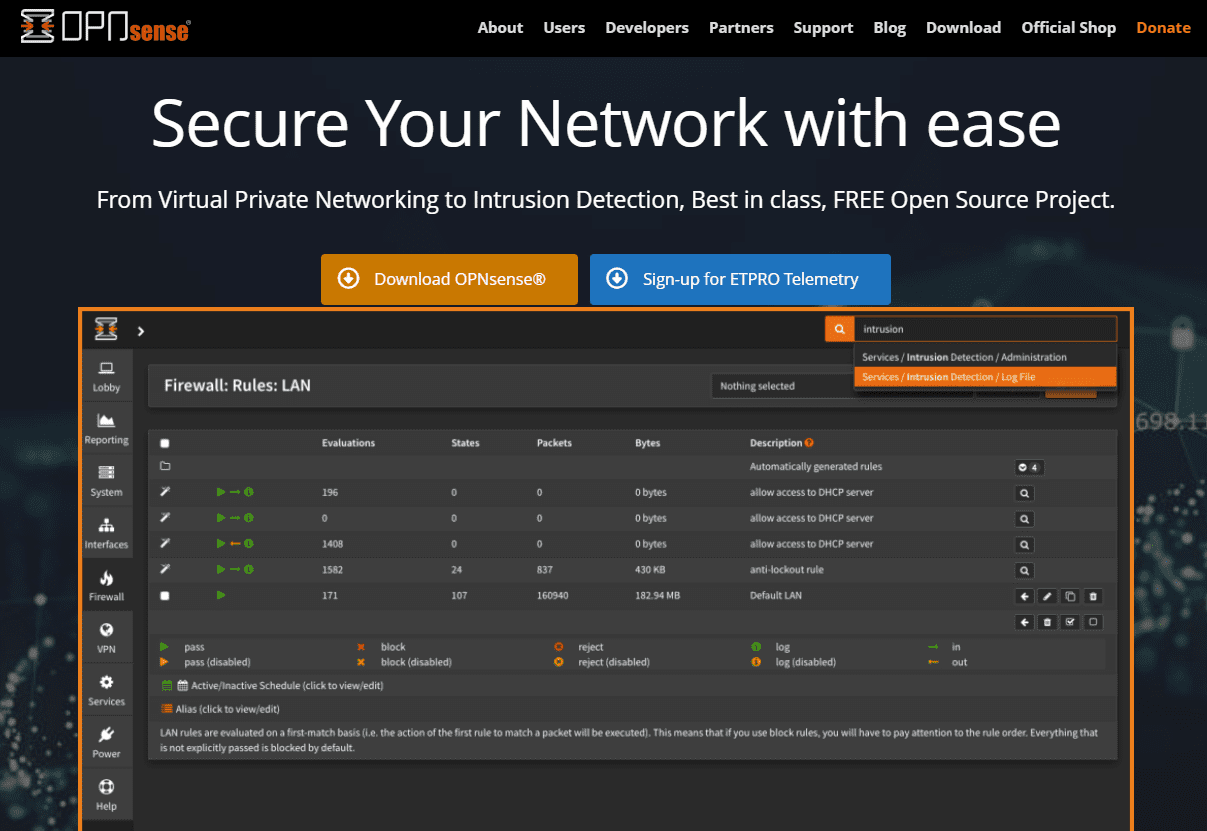Click the 'Bytes' column header
Screen dimensions: 1207x831
tap(648, 443)
